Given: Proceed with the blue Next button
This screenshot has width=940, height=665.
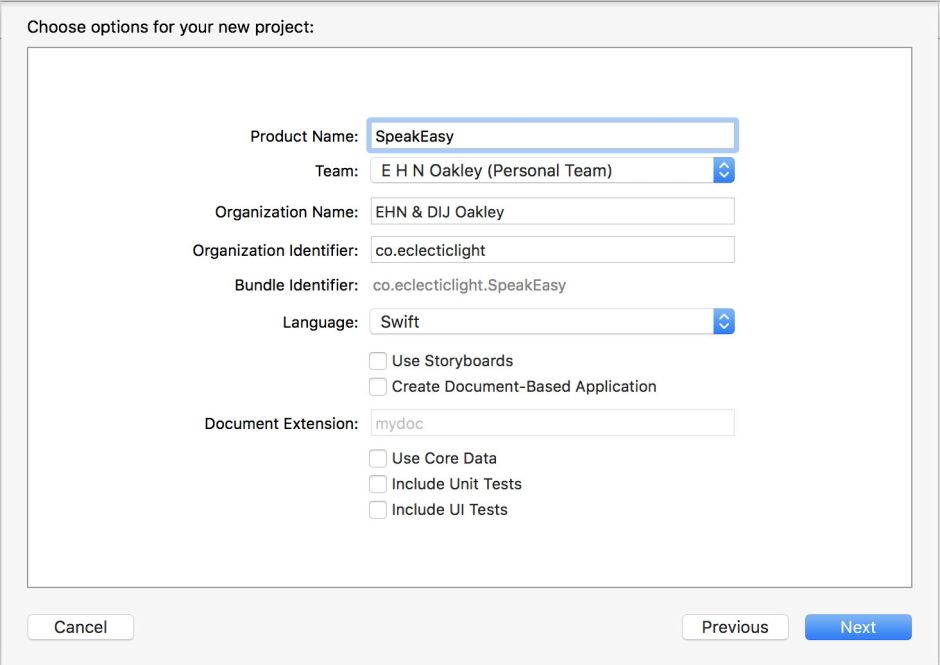Looking at the screenshot, I should [858, 627].
